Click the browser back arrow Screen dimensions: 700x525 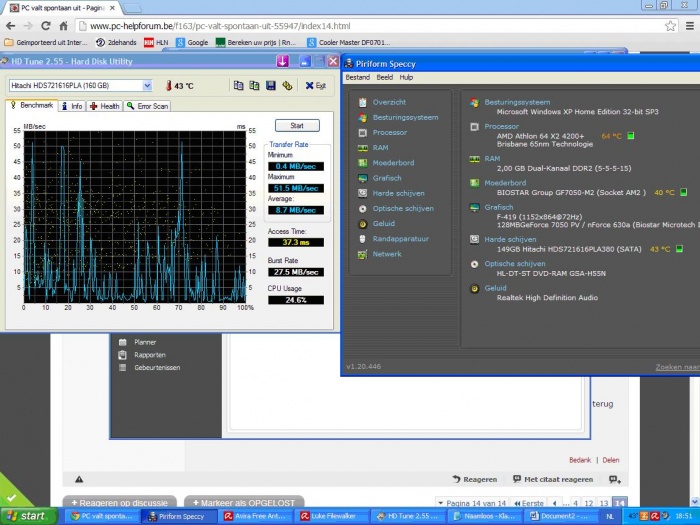pyautogui.click(x=10, y=26)
